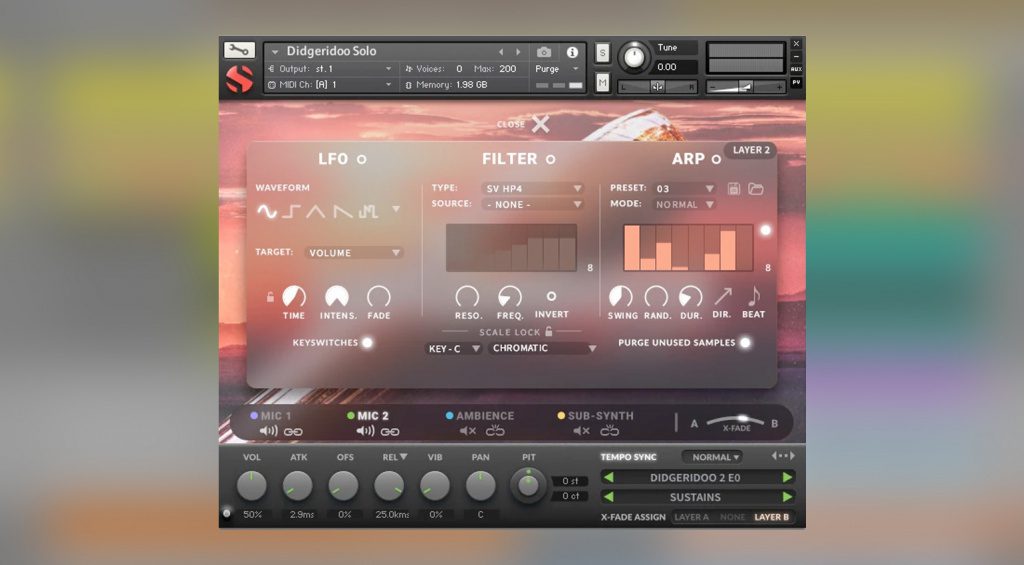
Task: Click the filter step table graph
Action: 511,248
